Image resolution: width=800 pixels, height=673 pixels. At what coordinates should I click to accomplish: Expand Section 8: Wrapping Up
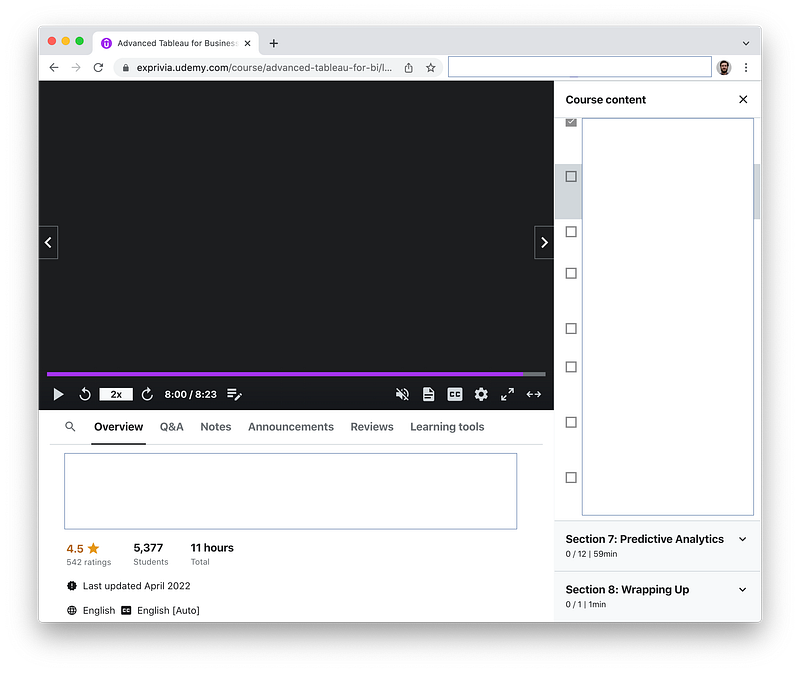coord(658,596)
